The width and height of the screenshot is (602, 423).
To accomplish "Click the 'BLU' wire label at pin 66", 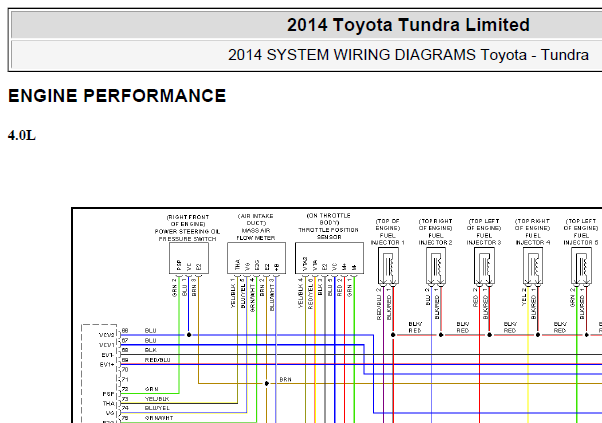I will click(150, 330).
